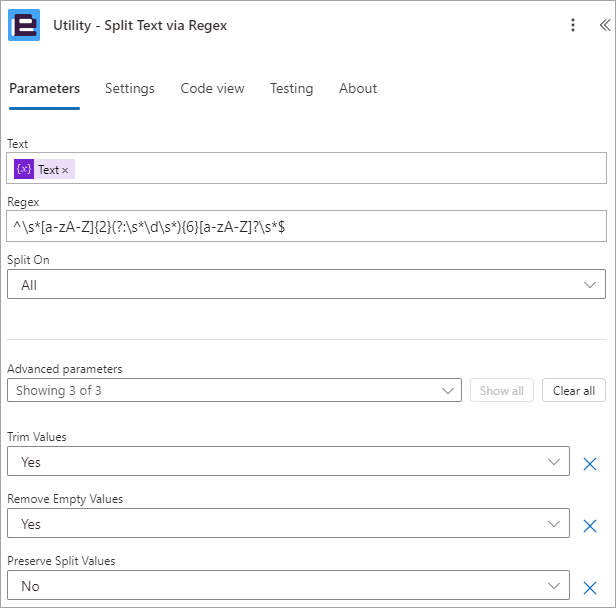Click the purple expression icon in Text token
This screenshot has height=608, width=616.
[24, 170]
